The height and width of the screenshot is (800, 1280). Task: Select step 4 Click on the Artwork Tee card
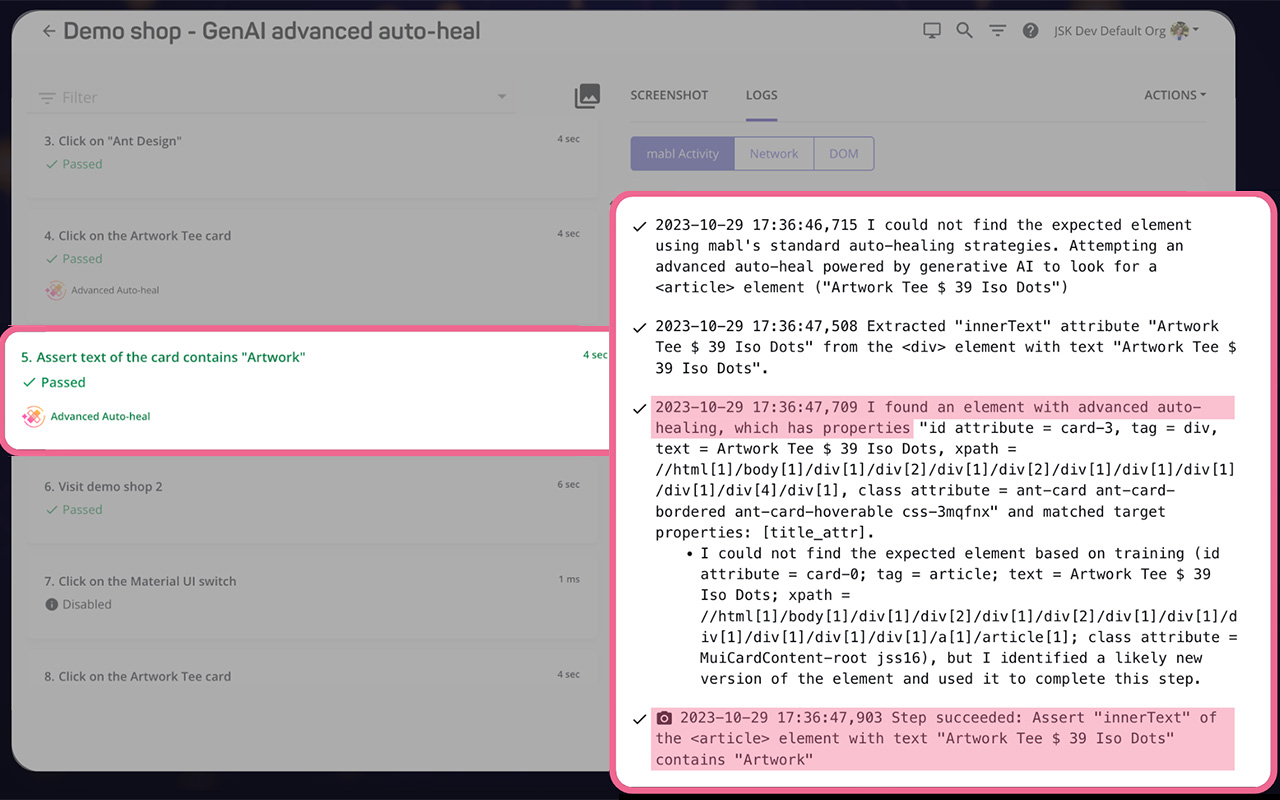145,236
